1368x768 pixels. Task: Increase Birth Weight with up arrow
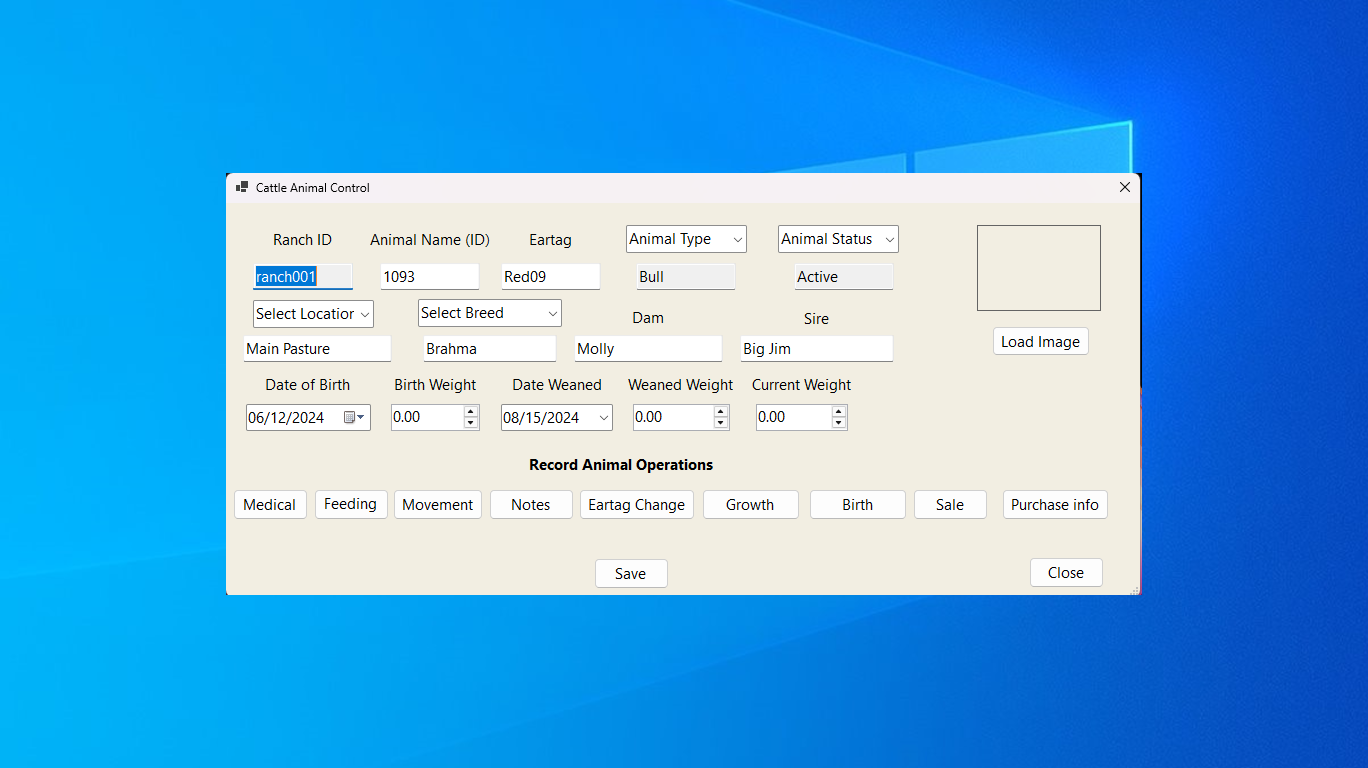tap(471, 412)
